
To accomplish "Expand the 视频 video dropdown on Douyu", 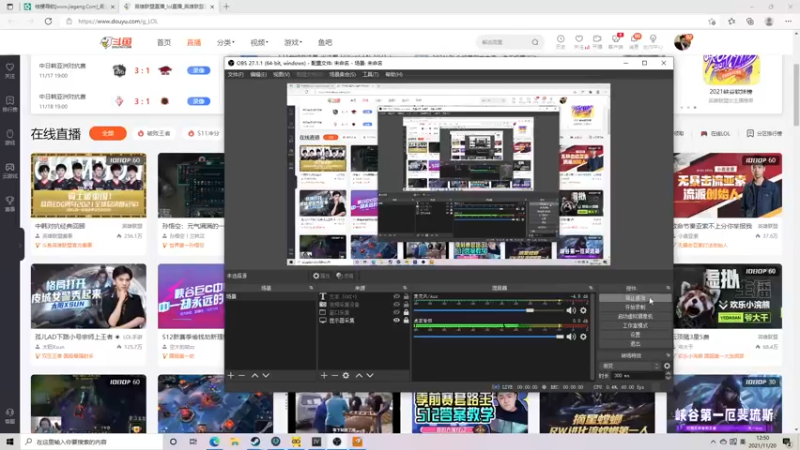I will [x=259, y=42].
